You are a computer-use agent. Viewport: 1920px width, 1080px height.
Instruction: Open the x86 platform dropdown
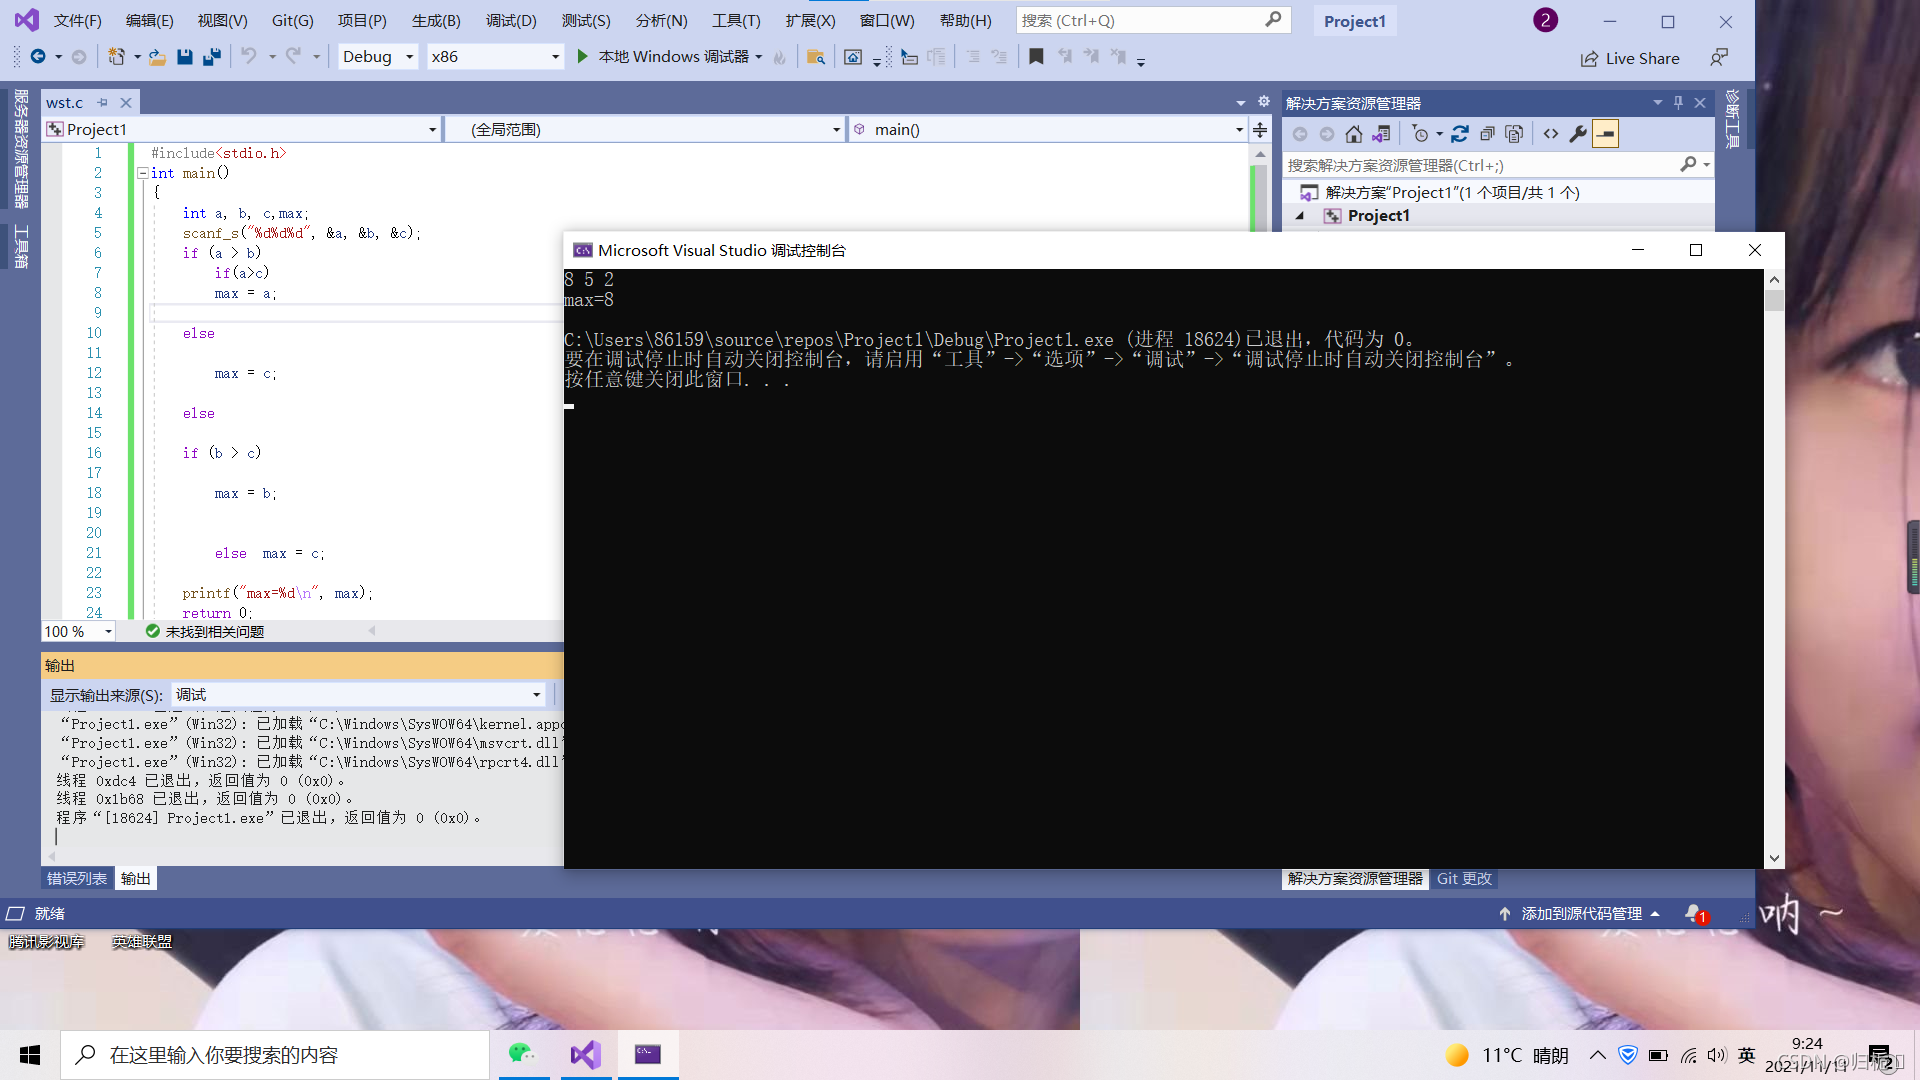click(495, 57)
